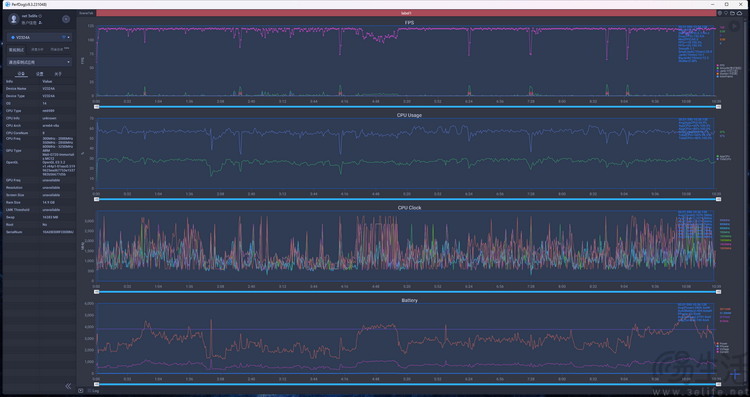This screenshot has height=397, width=750.
Task: Select the SerialNum row
Action: (40, 232)
